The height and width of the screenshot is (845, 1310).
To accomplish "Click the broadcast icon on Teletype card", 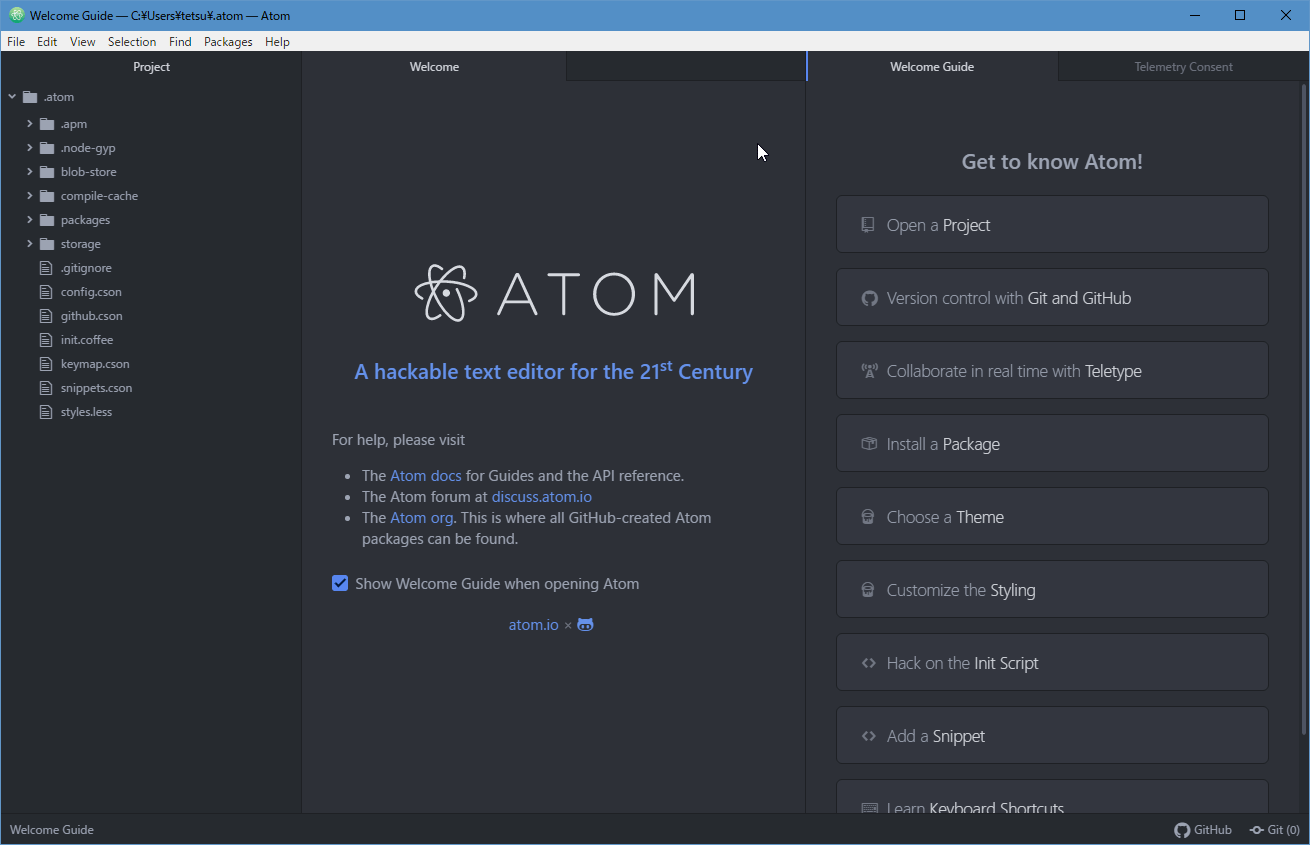I will (868, 371).
